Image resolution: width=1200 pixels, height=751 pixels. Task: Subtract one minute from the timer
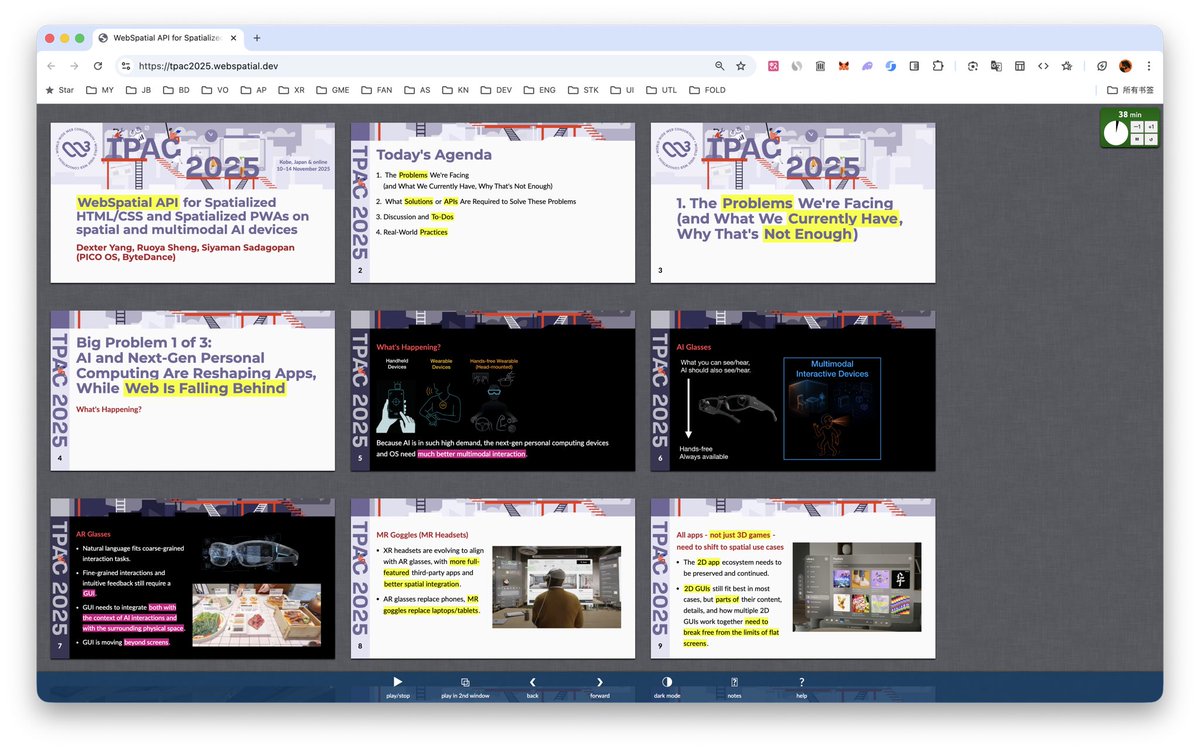pyautogui.click(x=1137, y=127)
